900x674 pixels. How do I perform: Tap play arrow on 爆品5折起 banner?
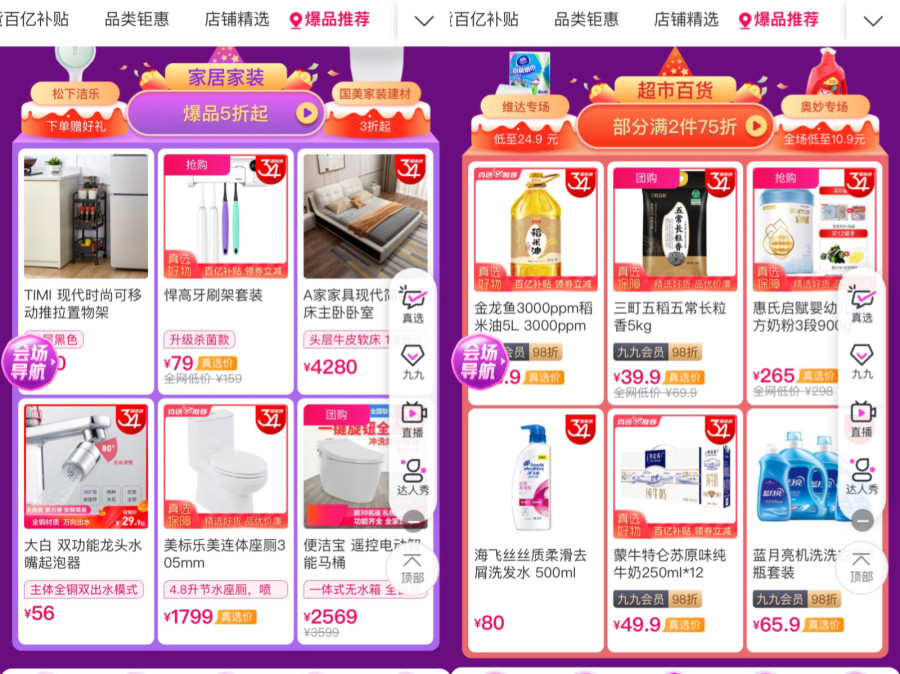pos(307,113)
